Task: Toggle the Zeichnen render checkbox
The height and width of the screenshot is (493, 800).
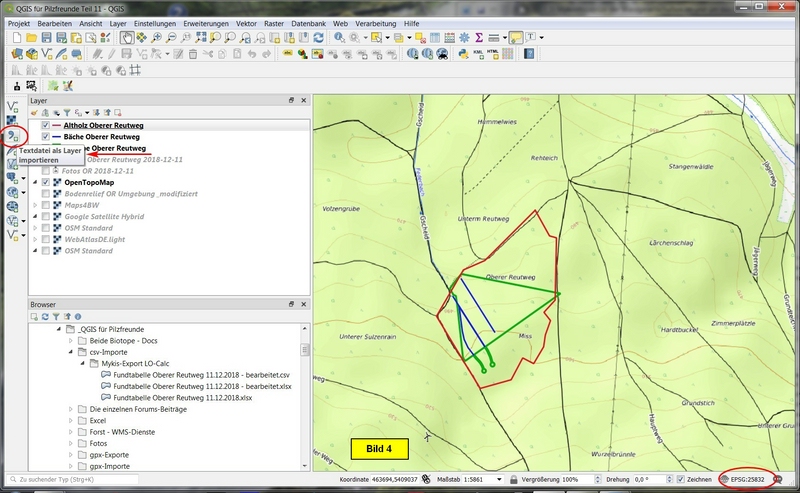Action: (681, 480)
